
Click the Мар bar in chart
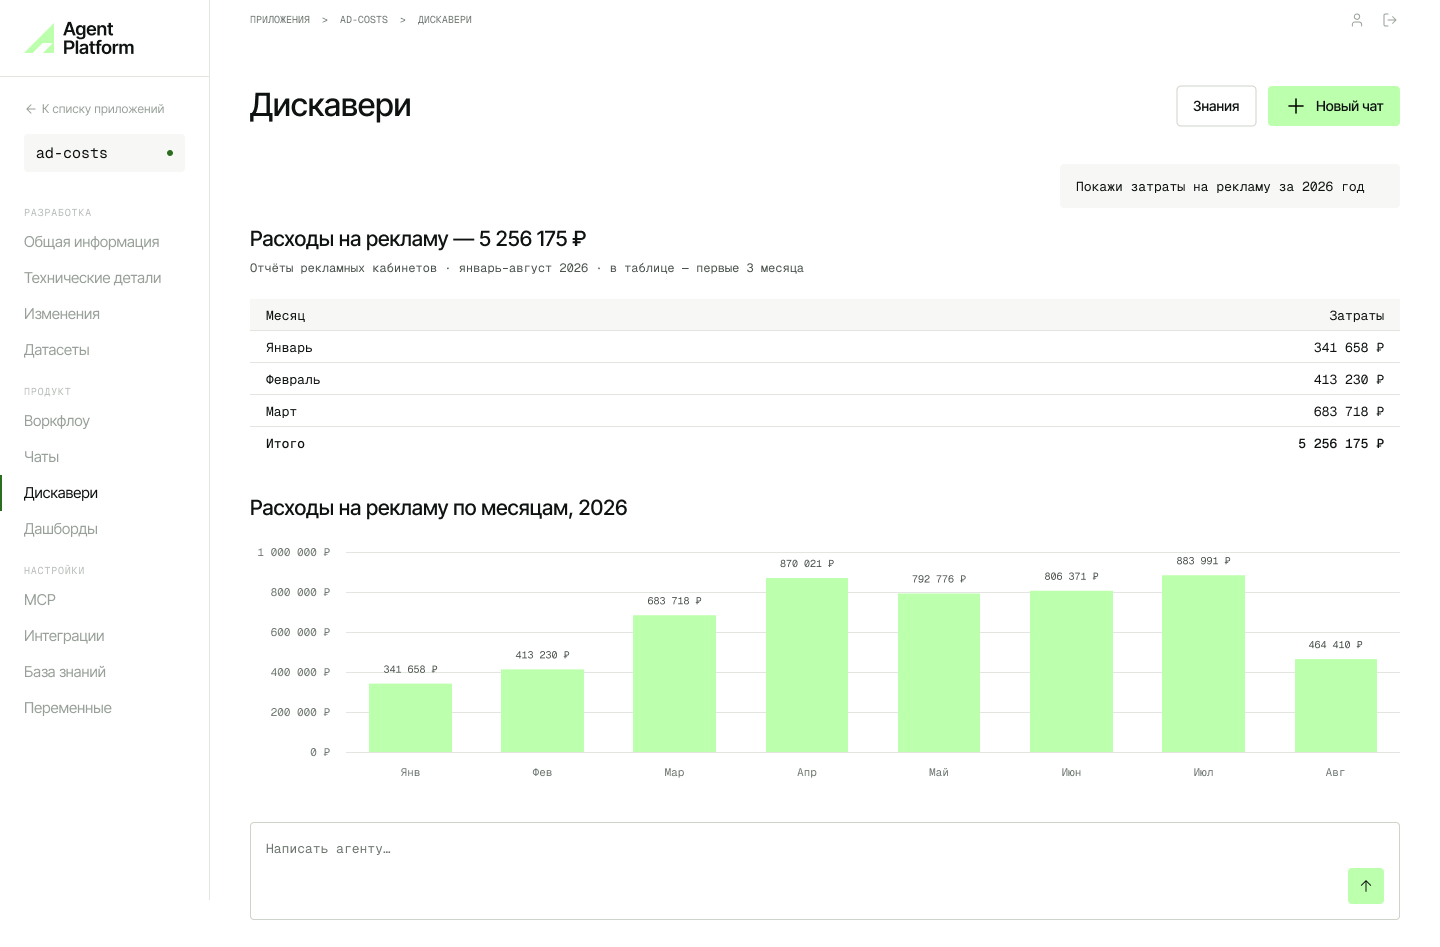coord(674,684)
